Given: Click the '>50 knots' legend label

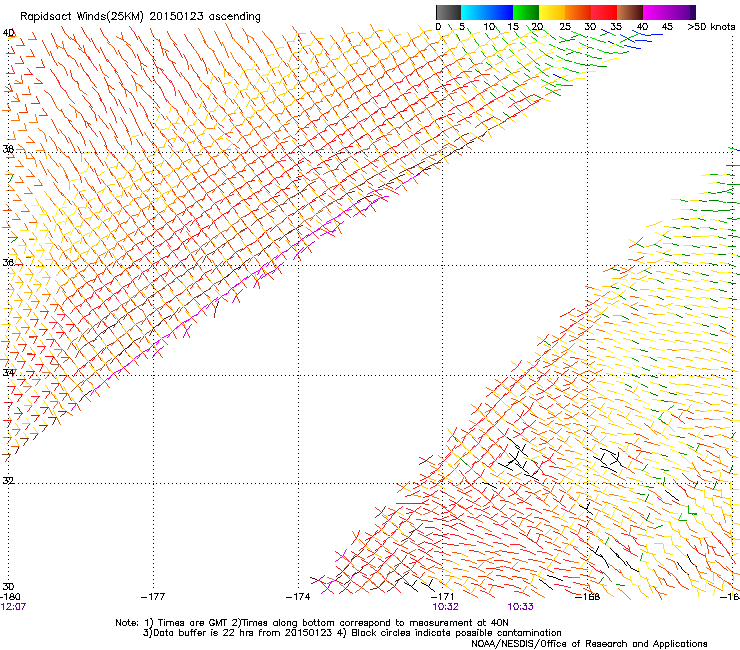Looking at the screenshot, I should (712, 27).
